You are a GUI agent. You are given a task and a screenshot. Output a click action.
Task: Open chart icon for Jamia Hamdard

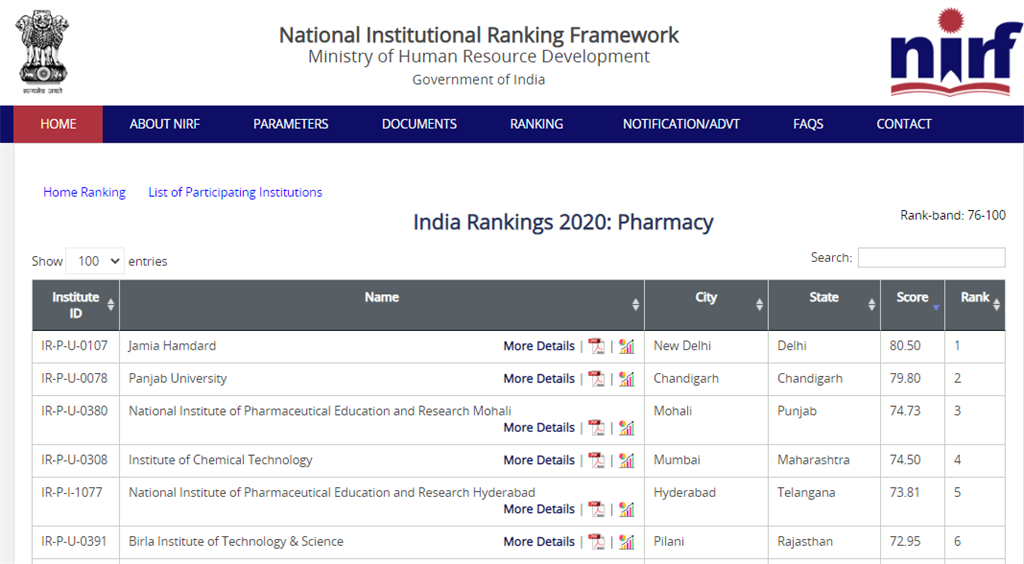pyautogui.click(x=627, y=346)
